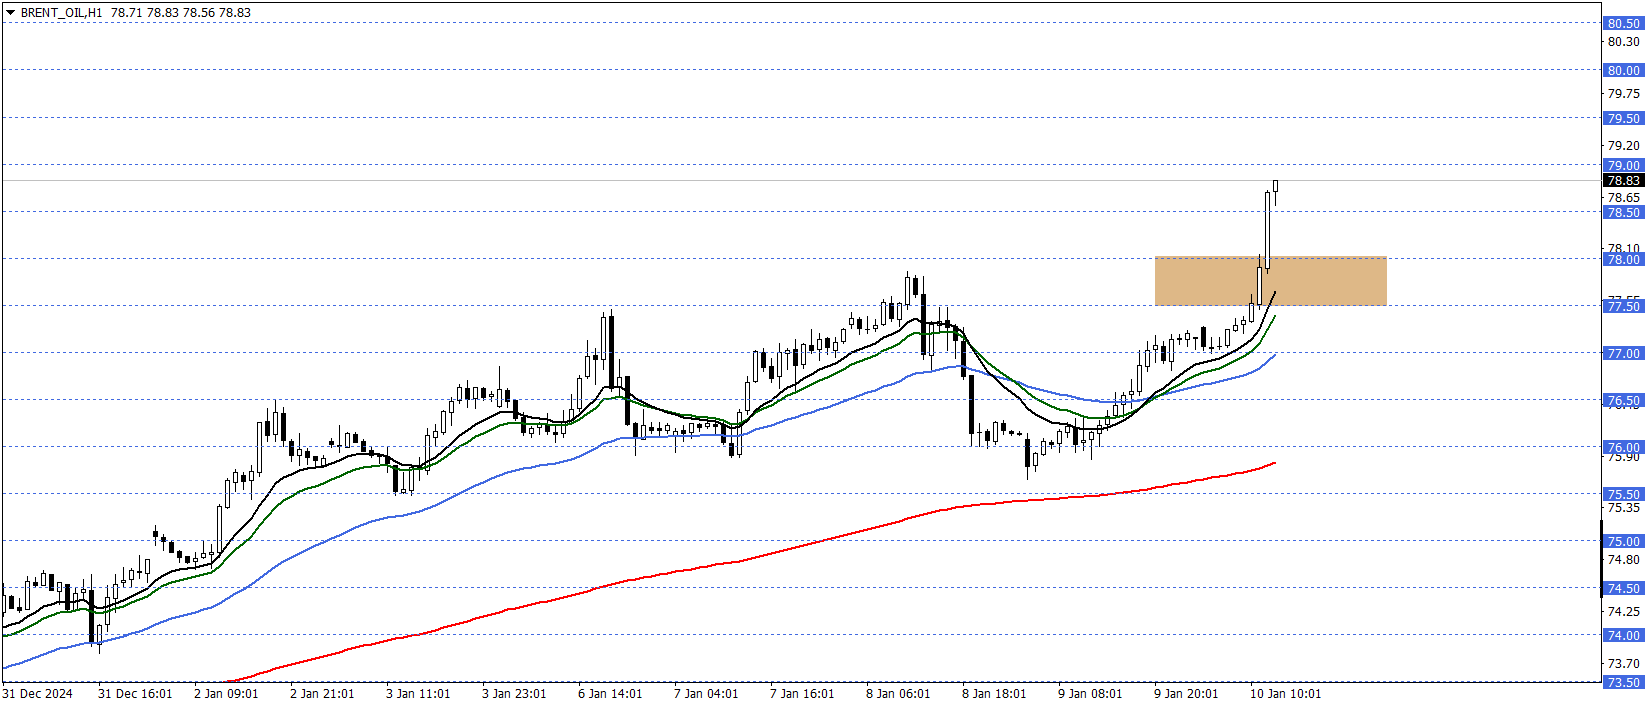Click the 31 Dec 16:01 time label

(x=135, y=694)
